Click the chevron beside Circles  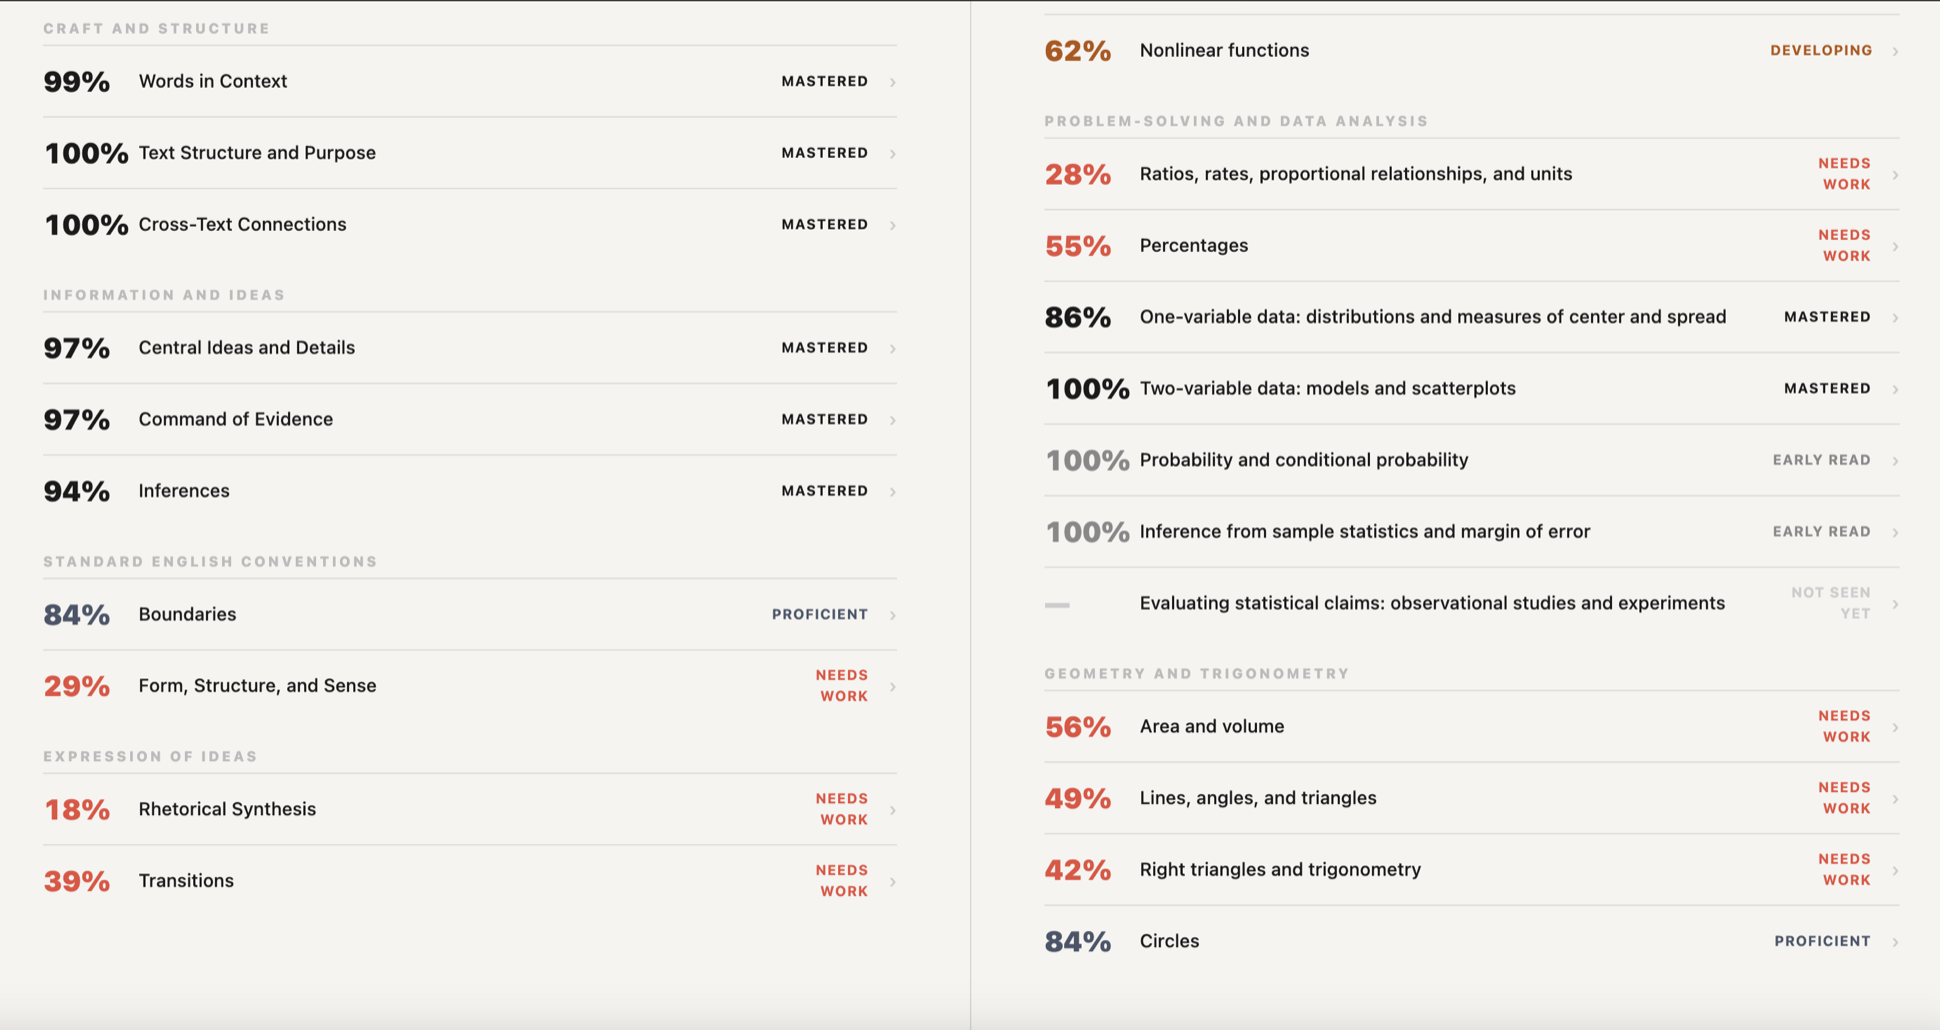[x=1895, y=942]
